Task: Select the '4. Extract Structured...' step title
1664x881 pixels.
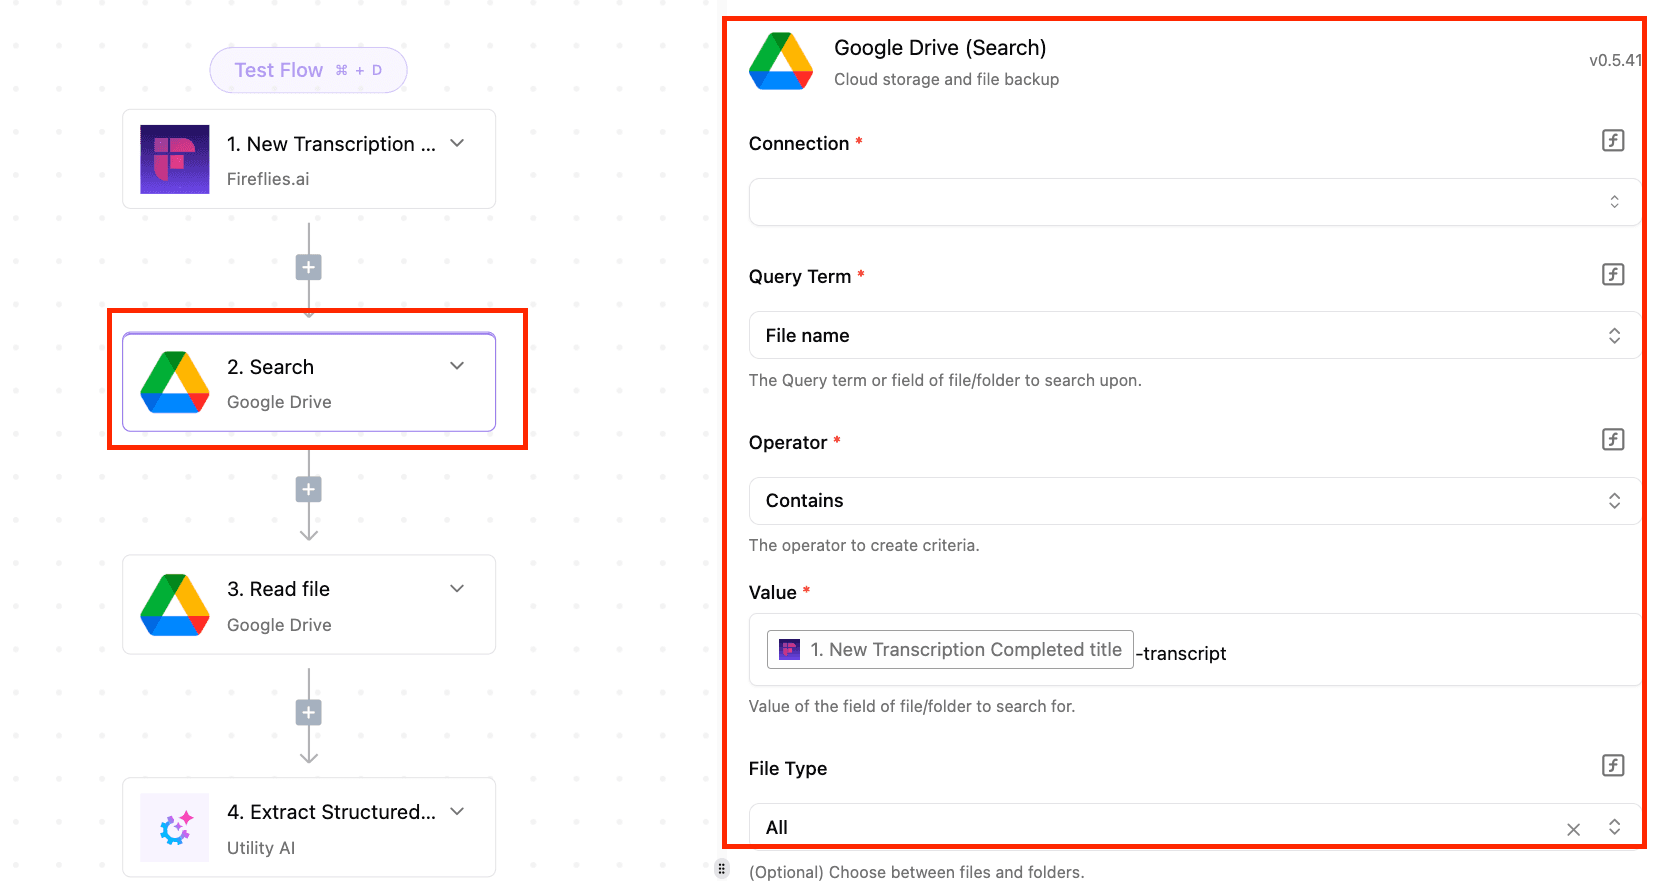Action: tap(331, 812)
